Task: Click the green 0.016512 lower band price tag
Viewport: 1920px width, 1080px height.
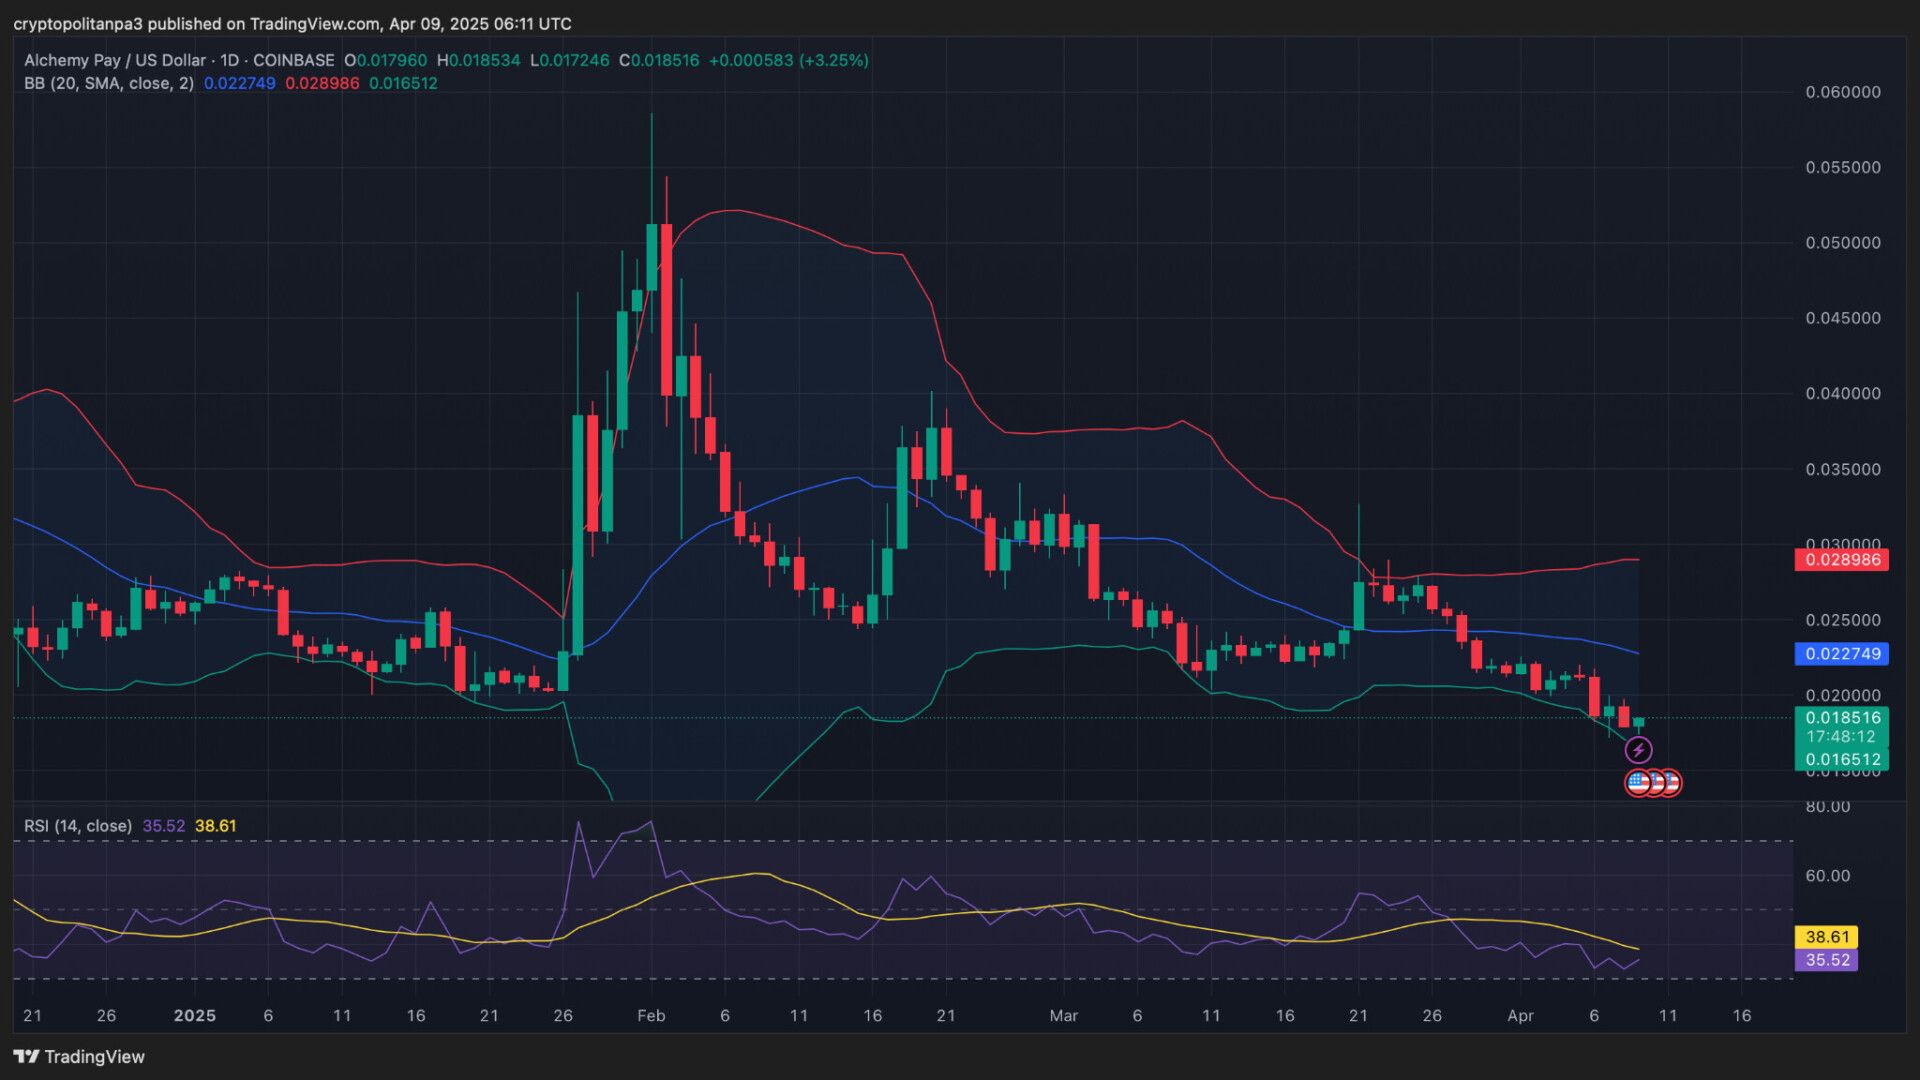Action: pyautogui.click(x=1841, y=760)
